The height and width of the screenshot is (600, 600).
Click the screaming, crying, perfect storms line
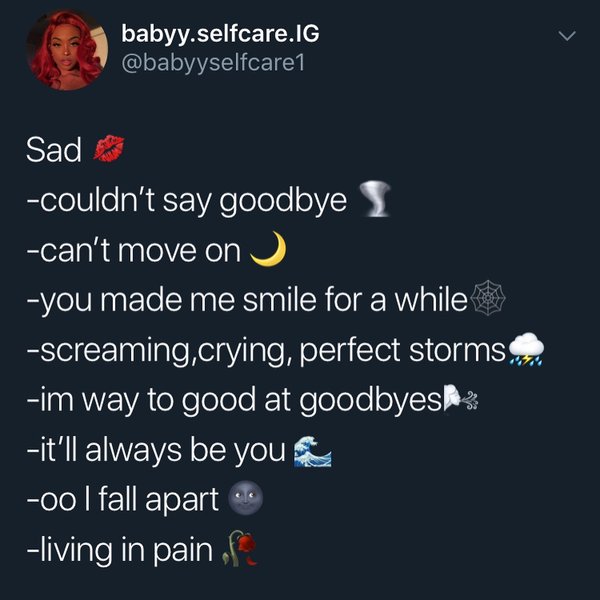(x=266, y=351)
